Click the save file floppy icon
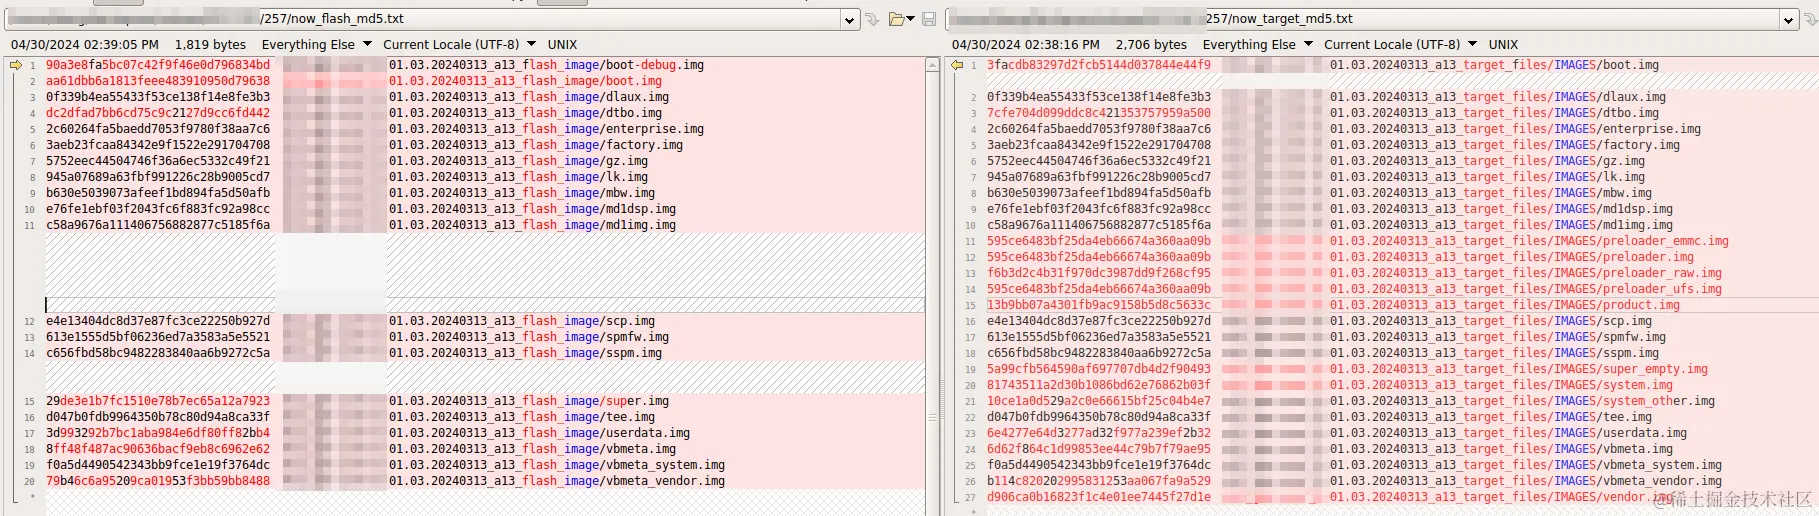Screen dimensions: 1819x516 pos(929,19)
